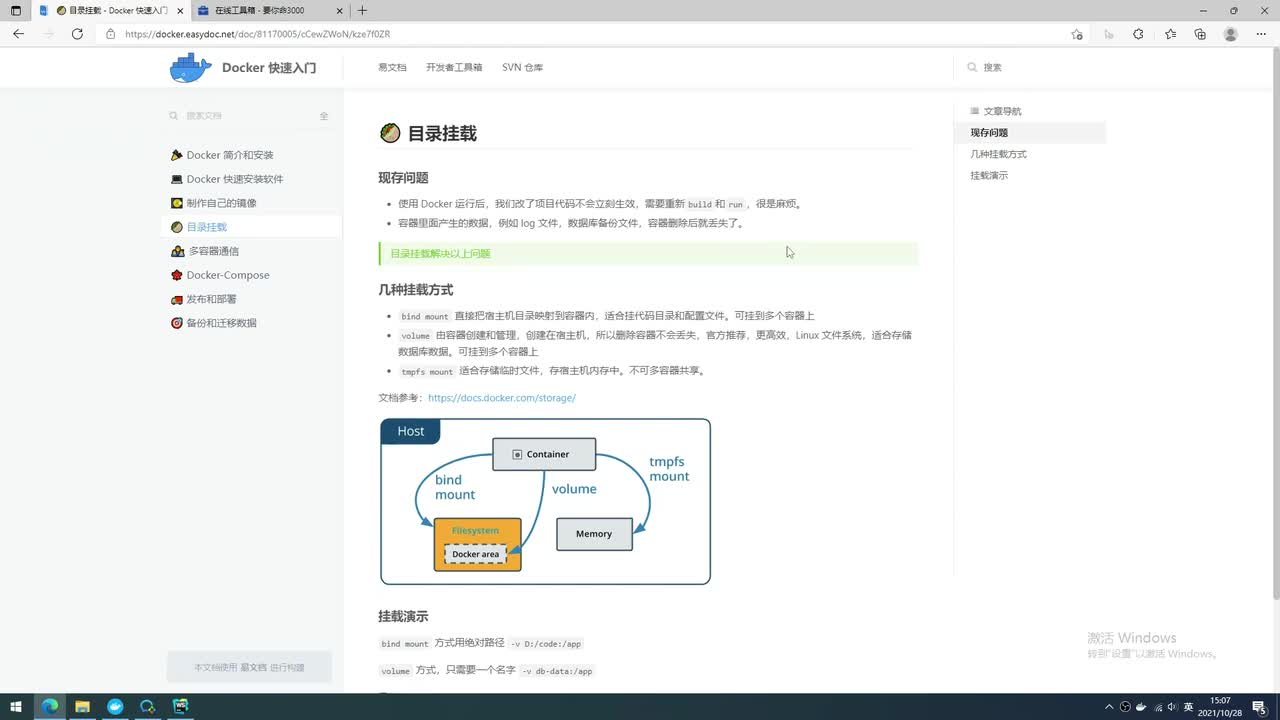The width and height of the screenshot is (1280, 720).
Task: Refresh the current browser page
Action: pos(77,34)
